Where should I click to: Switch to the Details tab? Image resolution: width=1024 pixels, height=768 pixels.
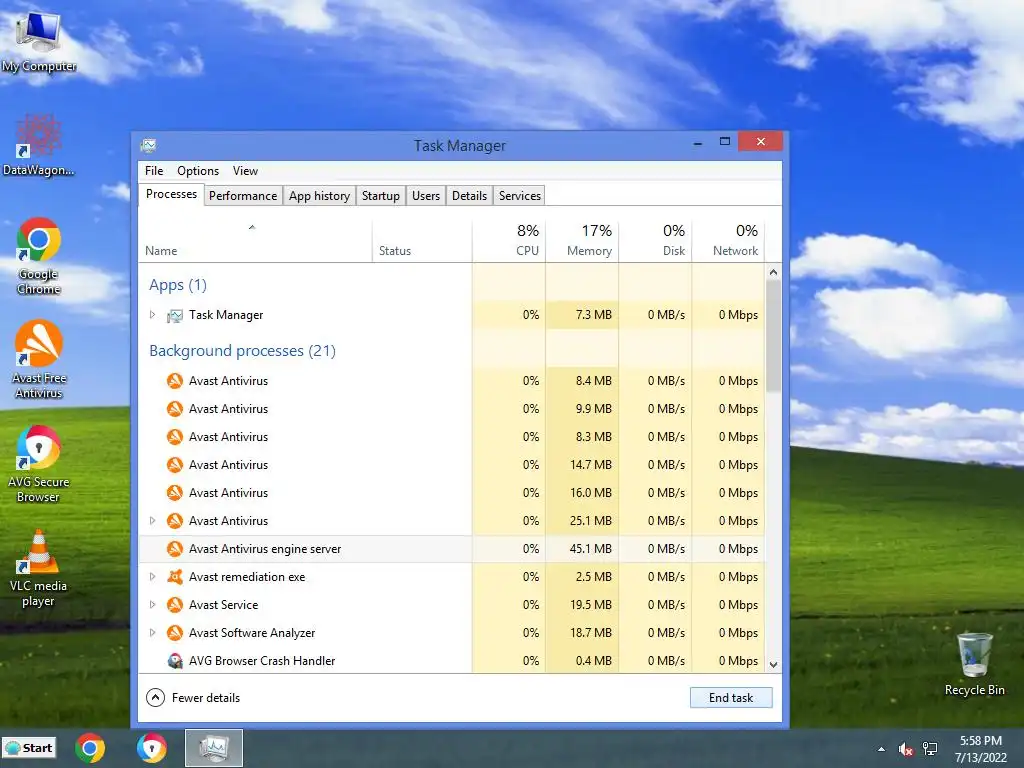coord(470,196)
